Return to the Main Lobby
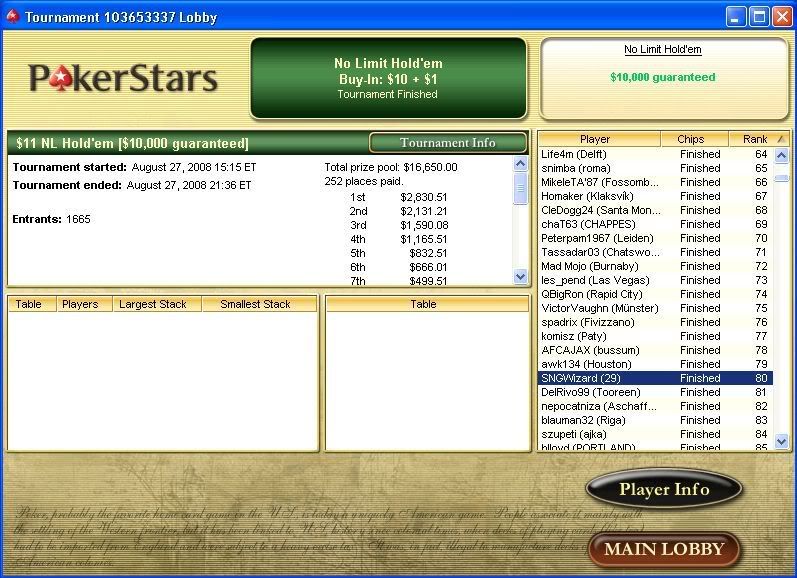The image size is (797, 578). (664, 549)
